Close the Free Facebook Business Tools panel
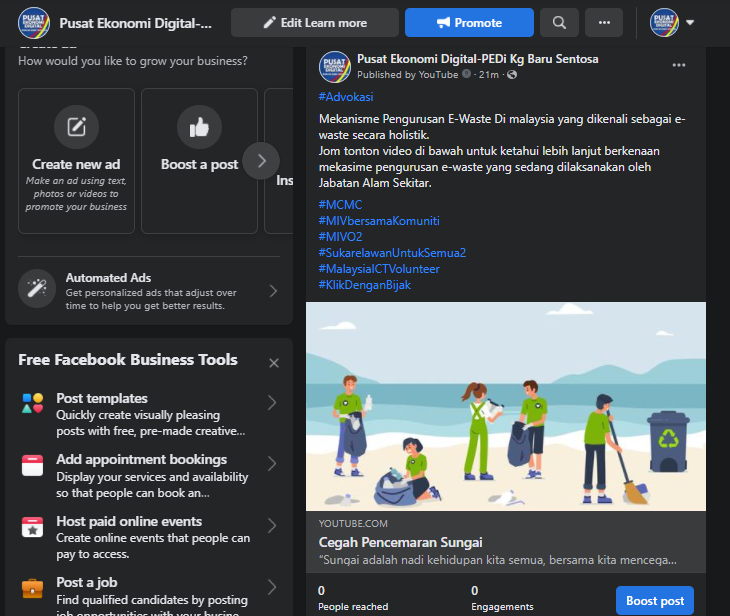Viewport: 730px width, 616px height. point(274,363)
